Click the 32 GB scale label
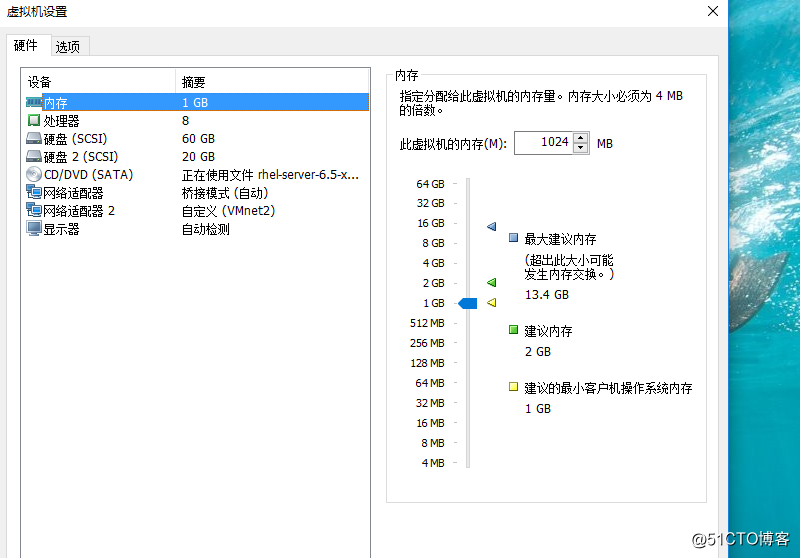This screenshot has height=558, width=800. (x=431, y=203)
